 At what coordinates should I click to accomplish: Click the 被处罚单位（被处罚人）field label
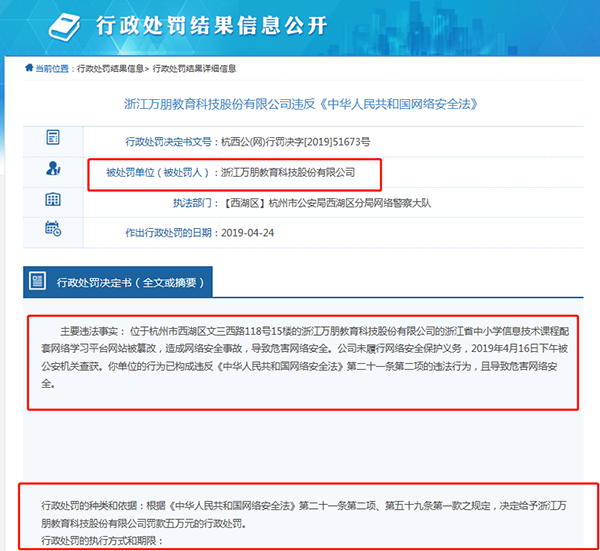click(160, 172)
